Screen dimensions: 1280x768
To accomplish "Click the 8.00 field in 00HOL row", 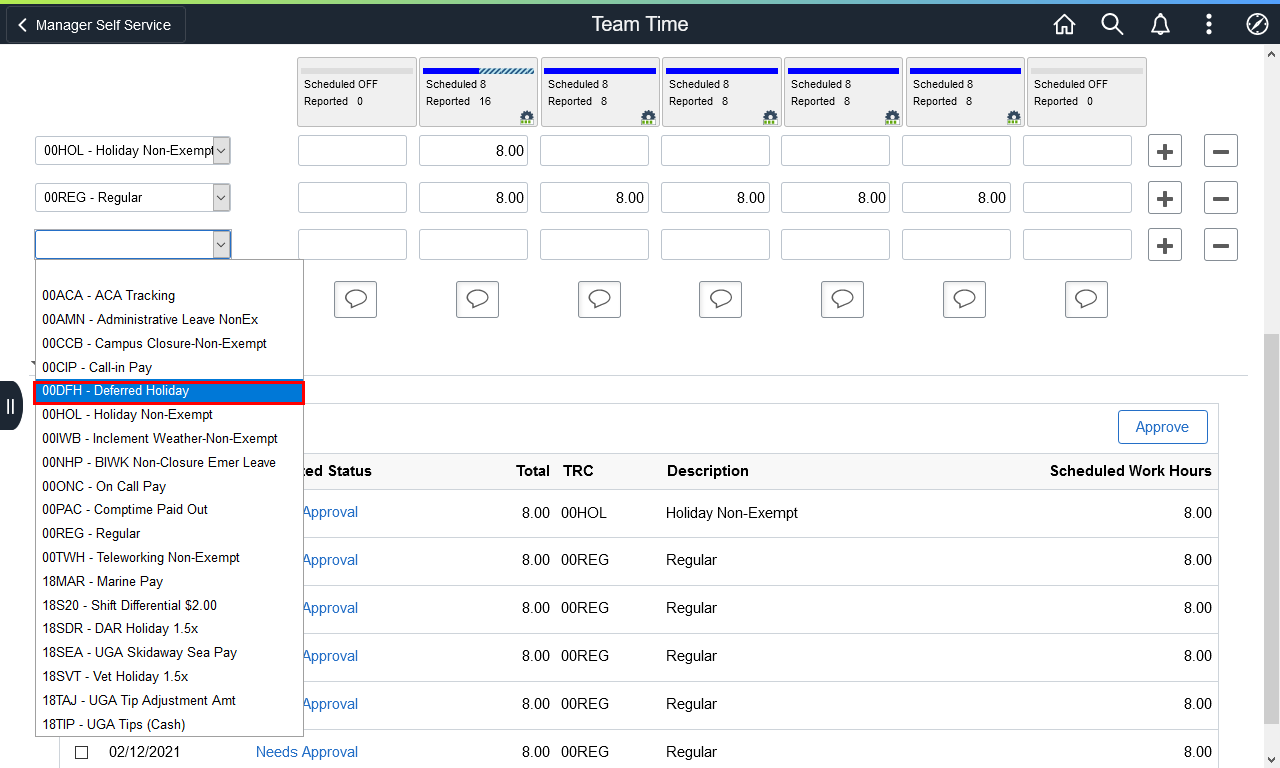I will point(473,151).
